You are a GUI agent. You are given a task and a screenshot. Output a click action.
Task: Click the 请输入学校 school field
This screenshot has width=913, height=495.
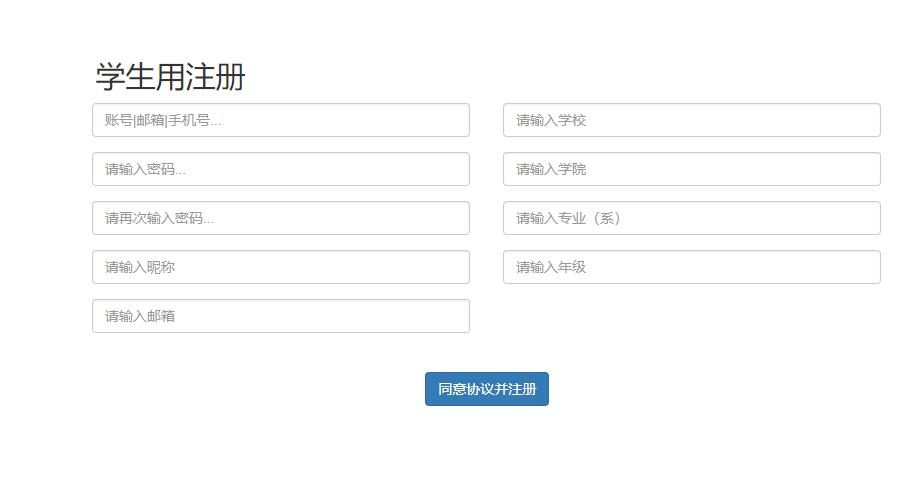[x=691, y=120]
